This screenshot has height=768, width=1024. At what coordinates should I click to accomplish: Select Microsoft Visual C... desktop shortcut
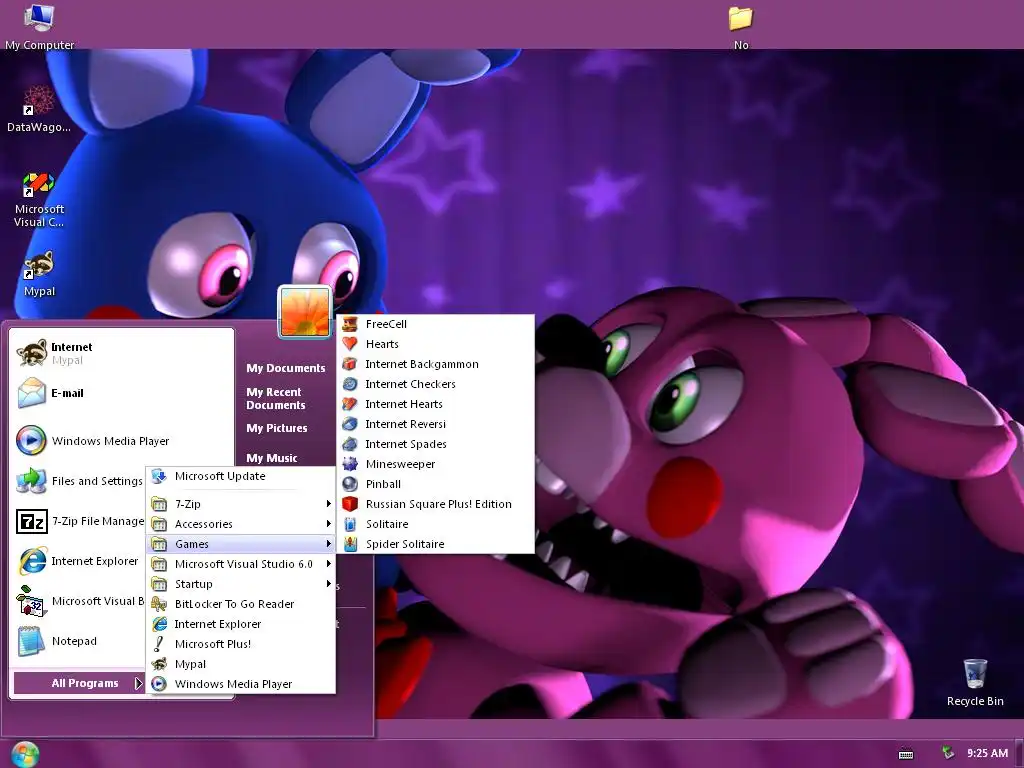39,200
